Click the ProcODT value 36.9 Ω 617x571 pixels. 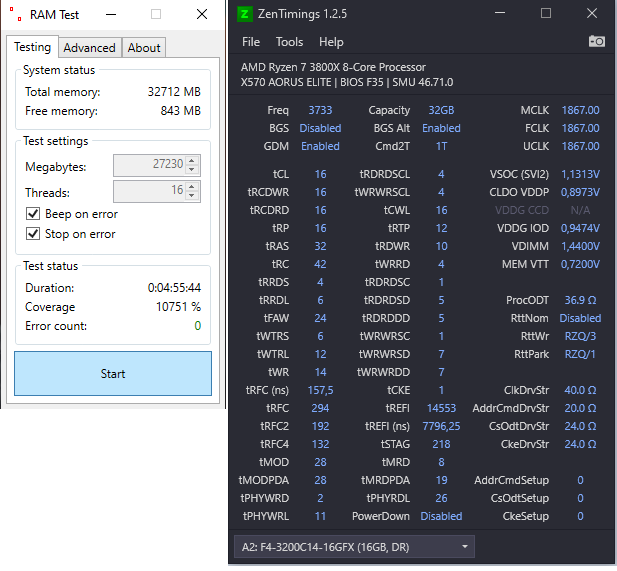point(580,300)
